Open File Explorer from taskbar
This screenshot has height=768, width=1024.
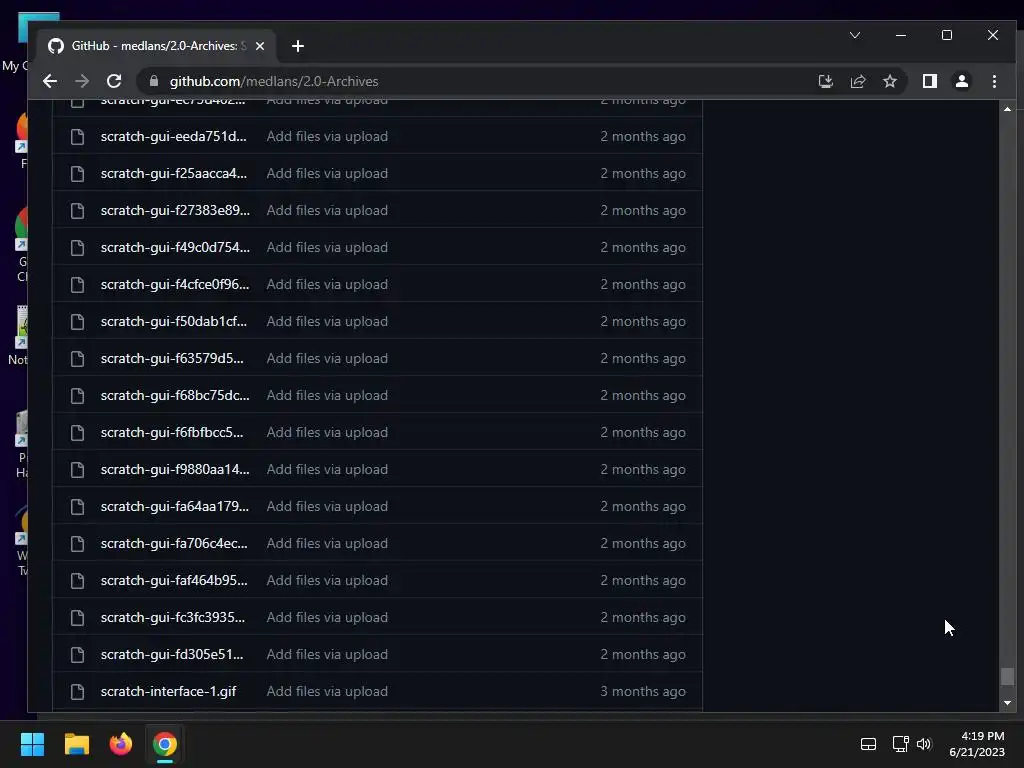tap(76, 744)
